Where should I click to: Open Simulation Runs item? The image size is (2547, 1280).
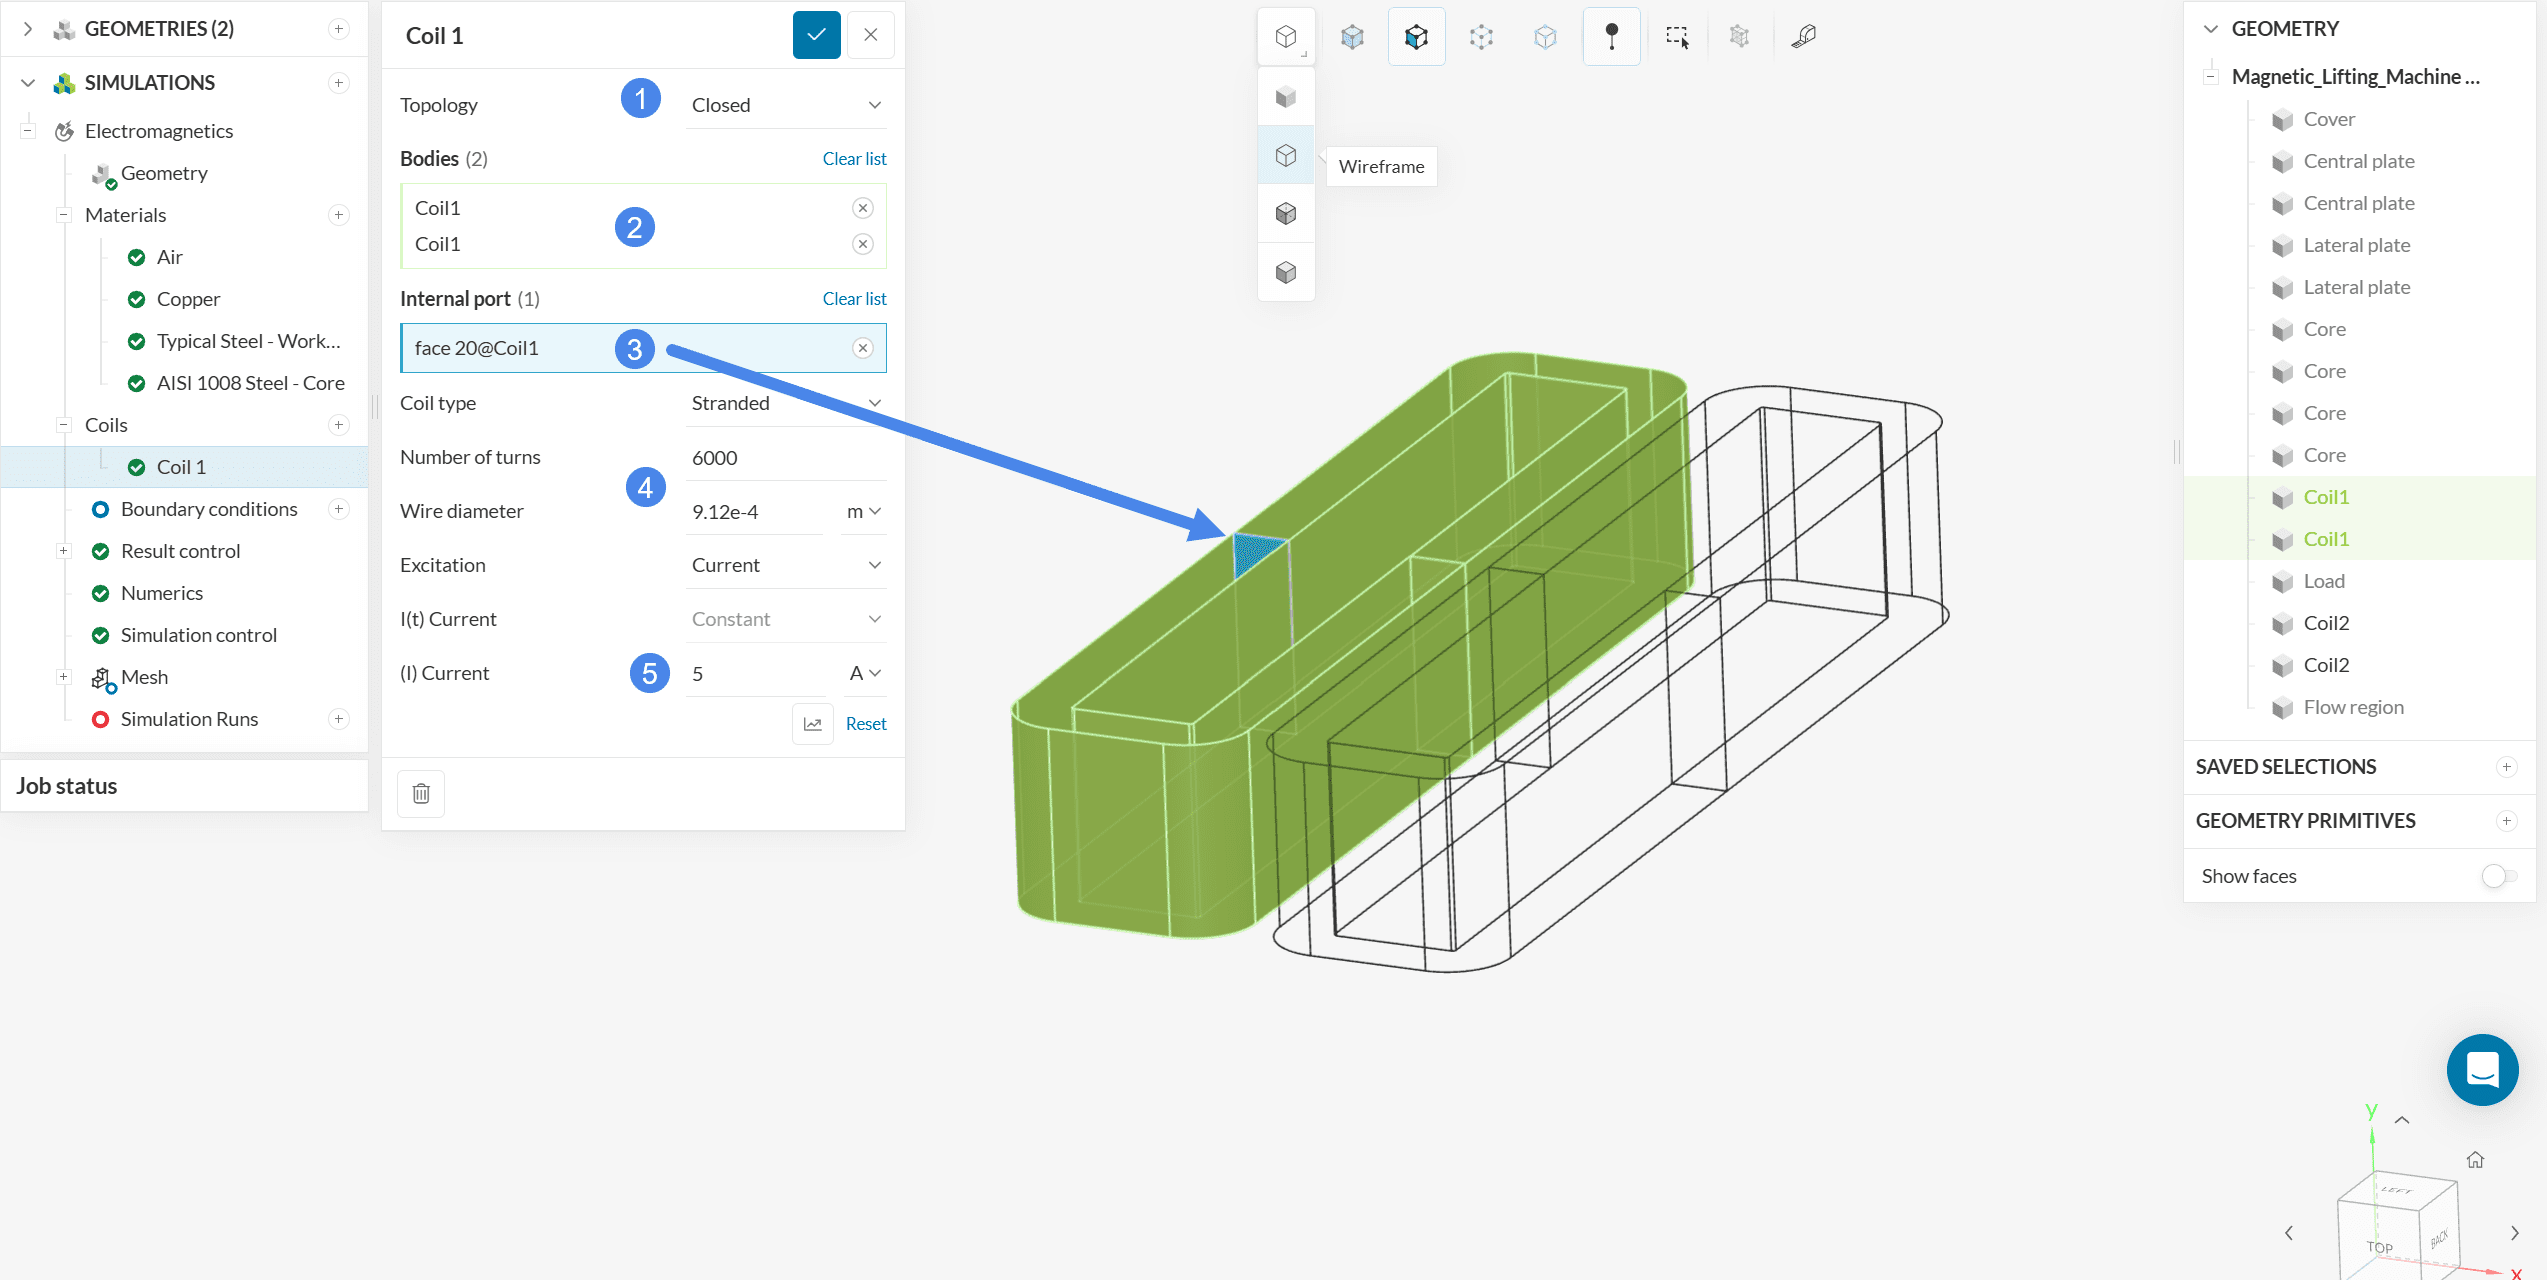[x=189, y=719]
